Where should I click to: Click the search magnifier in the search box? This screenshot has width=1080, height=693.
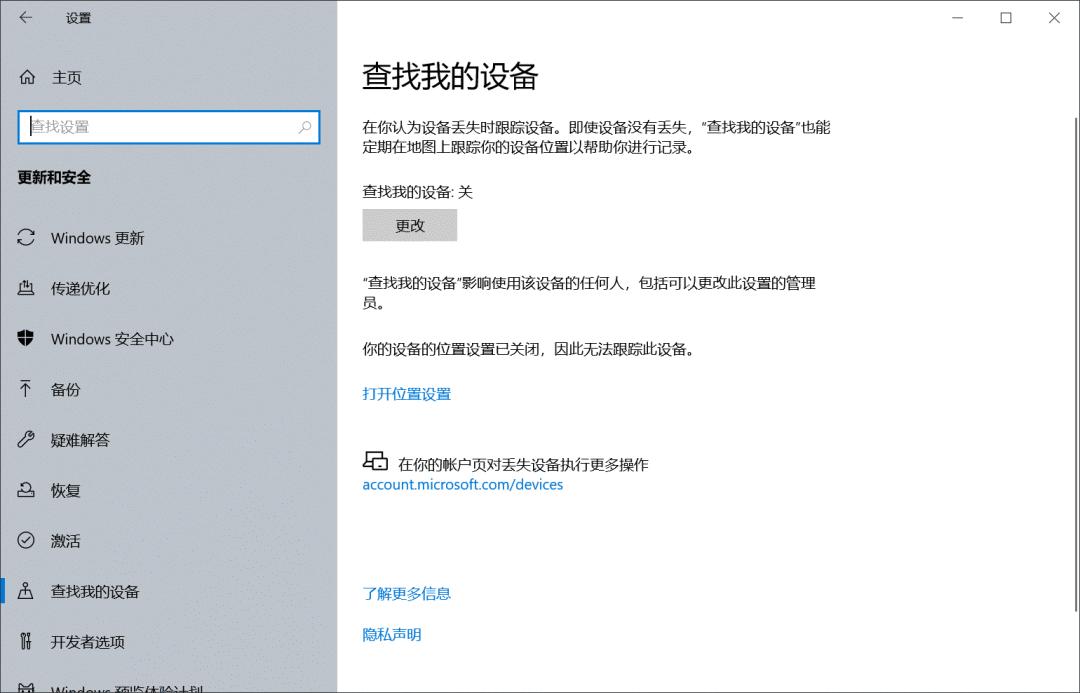pos(305,128)
